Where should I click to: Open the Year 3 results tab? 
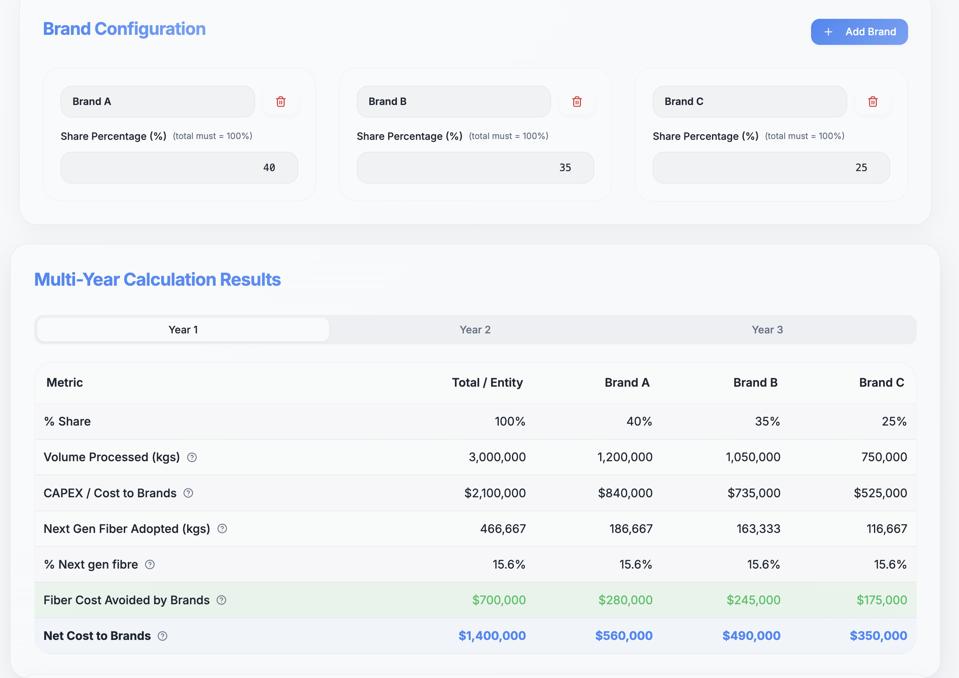click(x=767, y=330)
